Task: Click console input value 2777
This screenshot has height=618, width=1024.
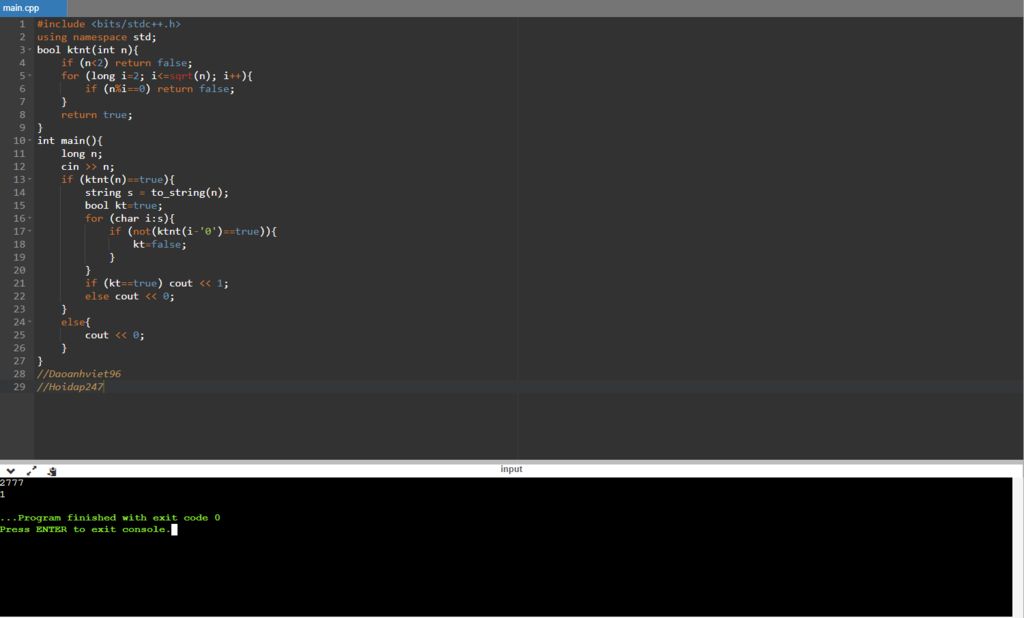Action: pos(12,483)
